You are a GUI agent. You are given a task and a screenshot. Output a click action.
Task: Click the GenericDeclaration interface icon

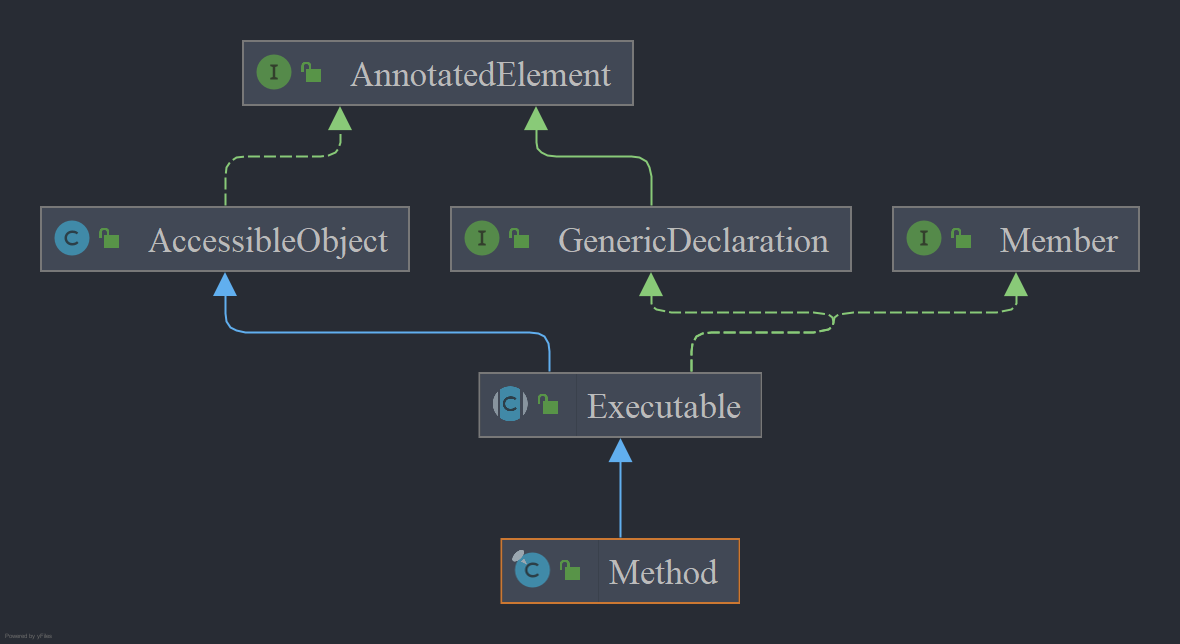[482, 238]
